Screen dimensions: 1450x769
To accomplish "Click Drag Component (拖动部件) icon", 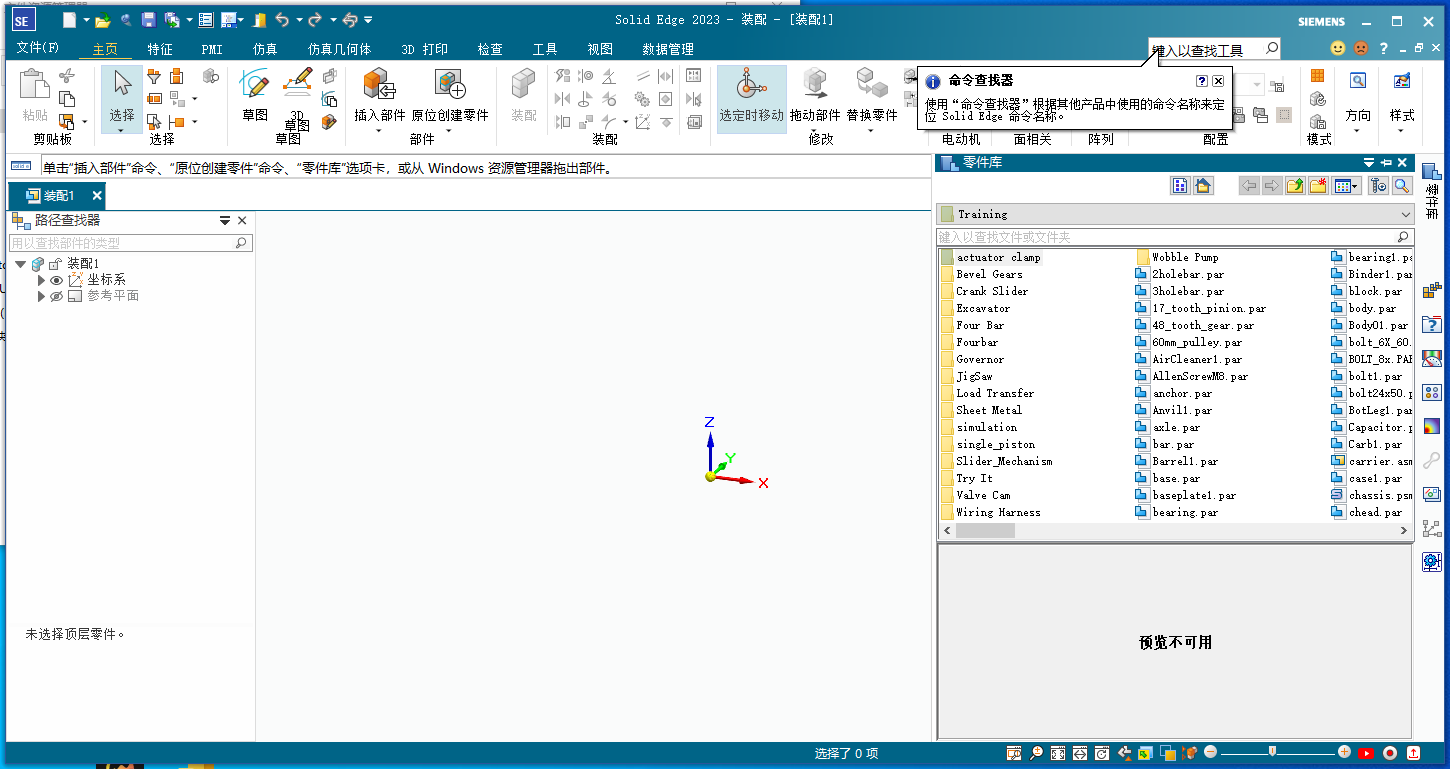I will [815, 85].
